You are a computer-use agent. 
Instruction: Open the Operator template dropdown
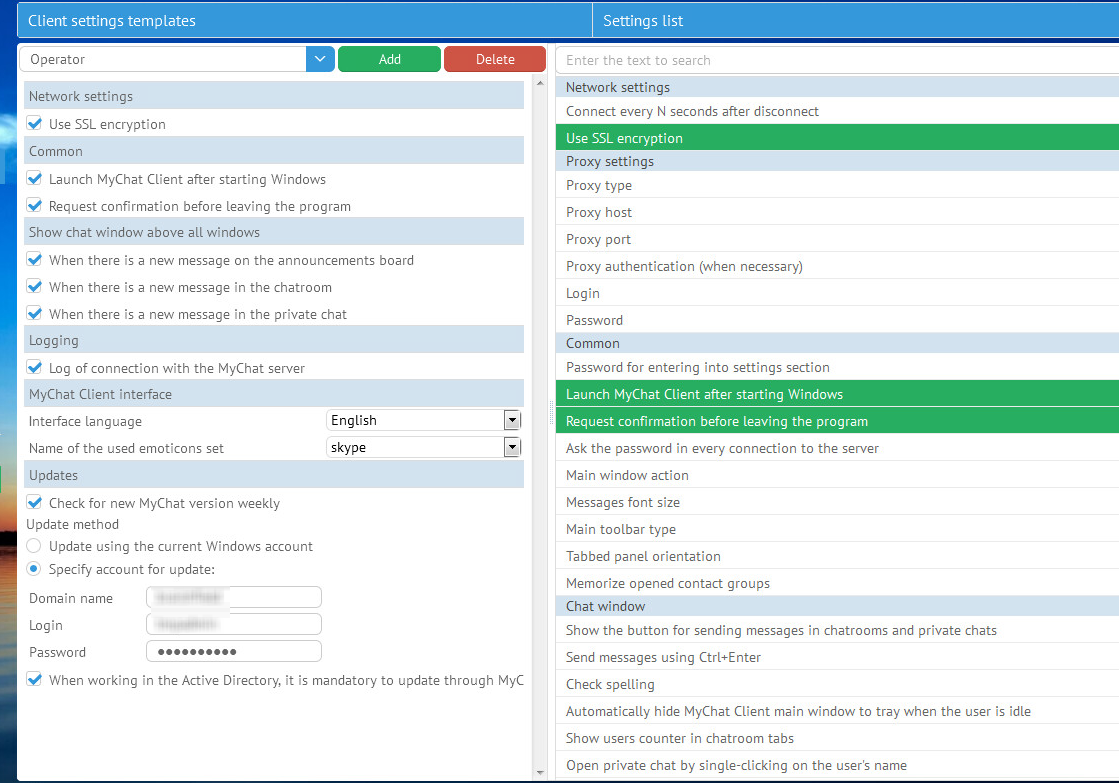click(x=319, y=59)
